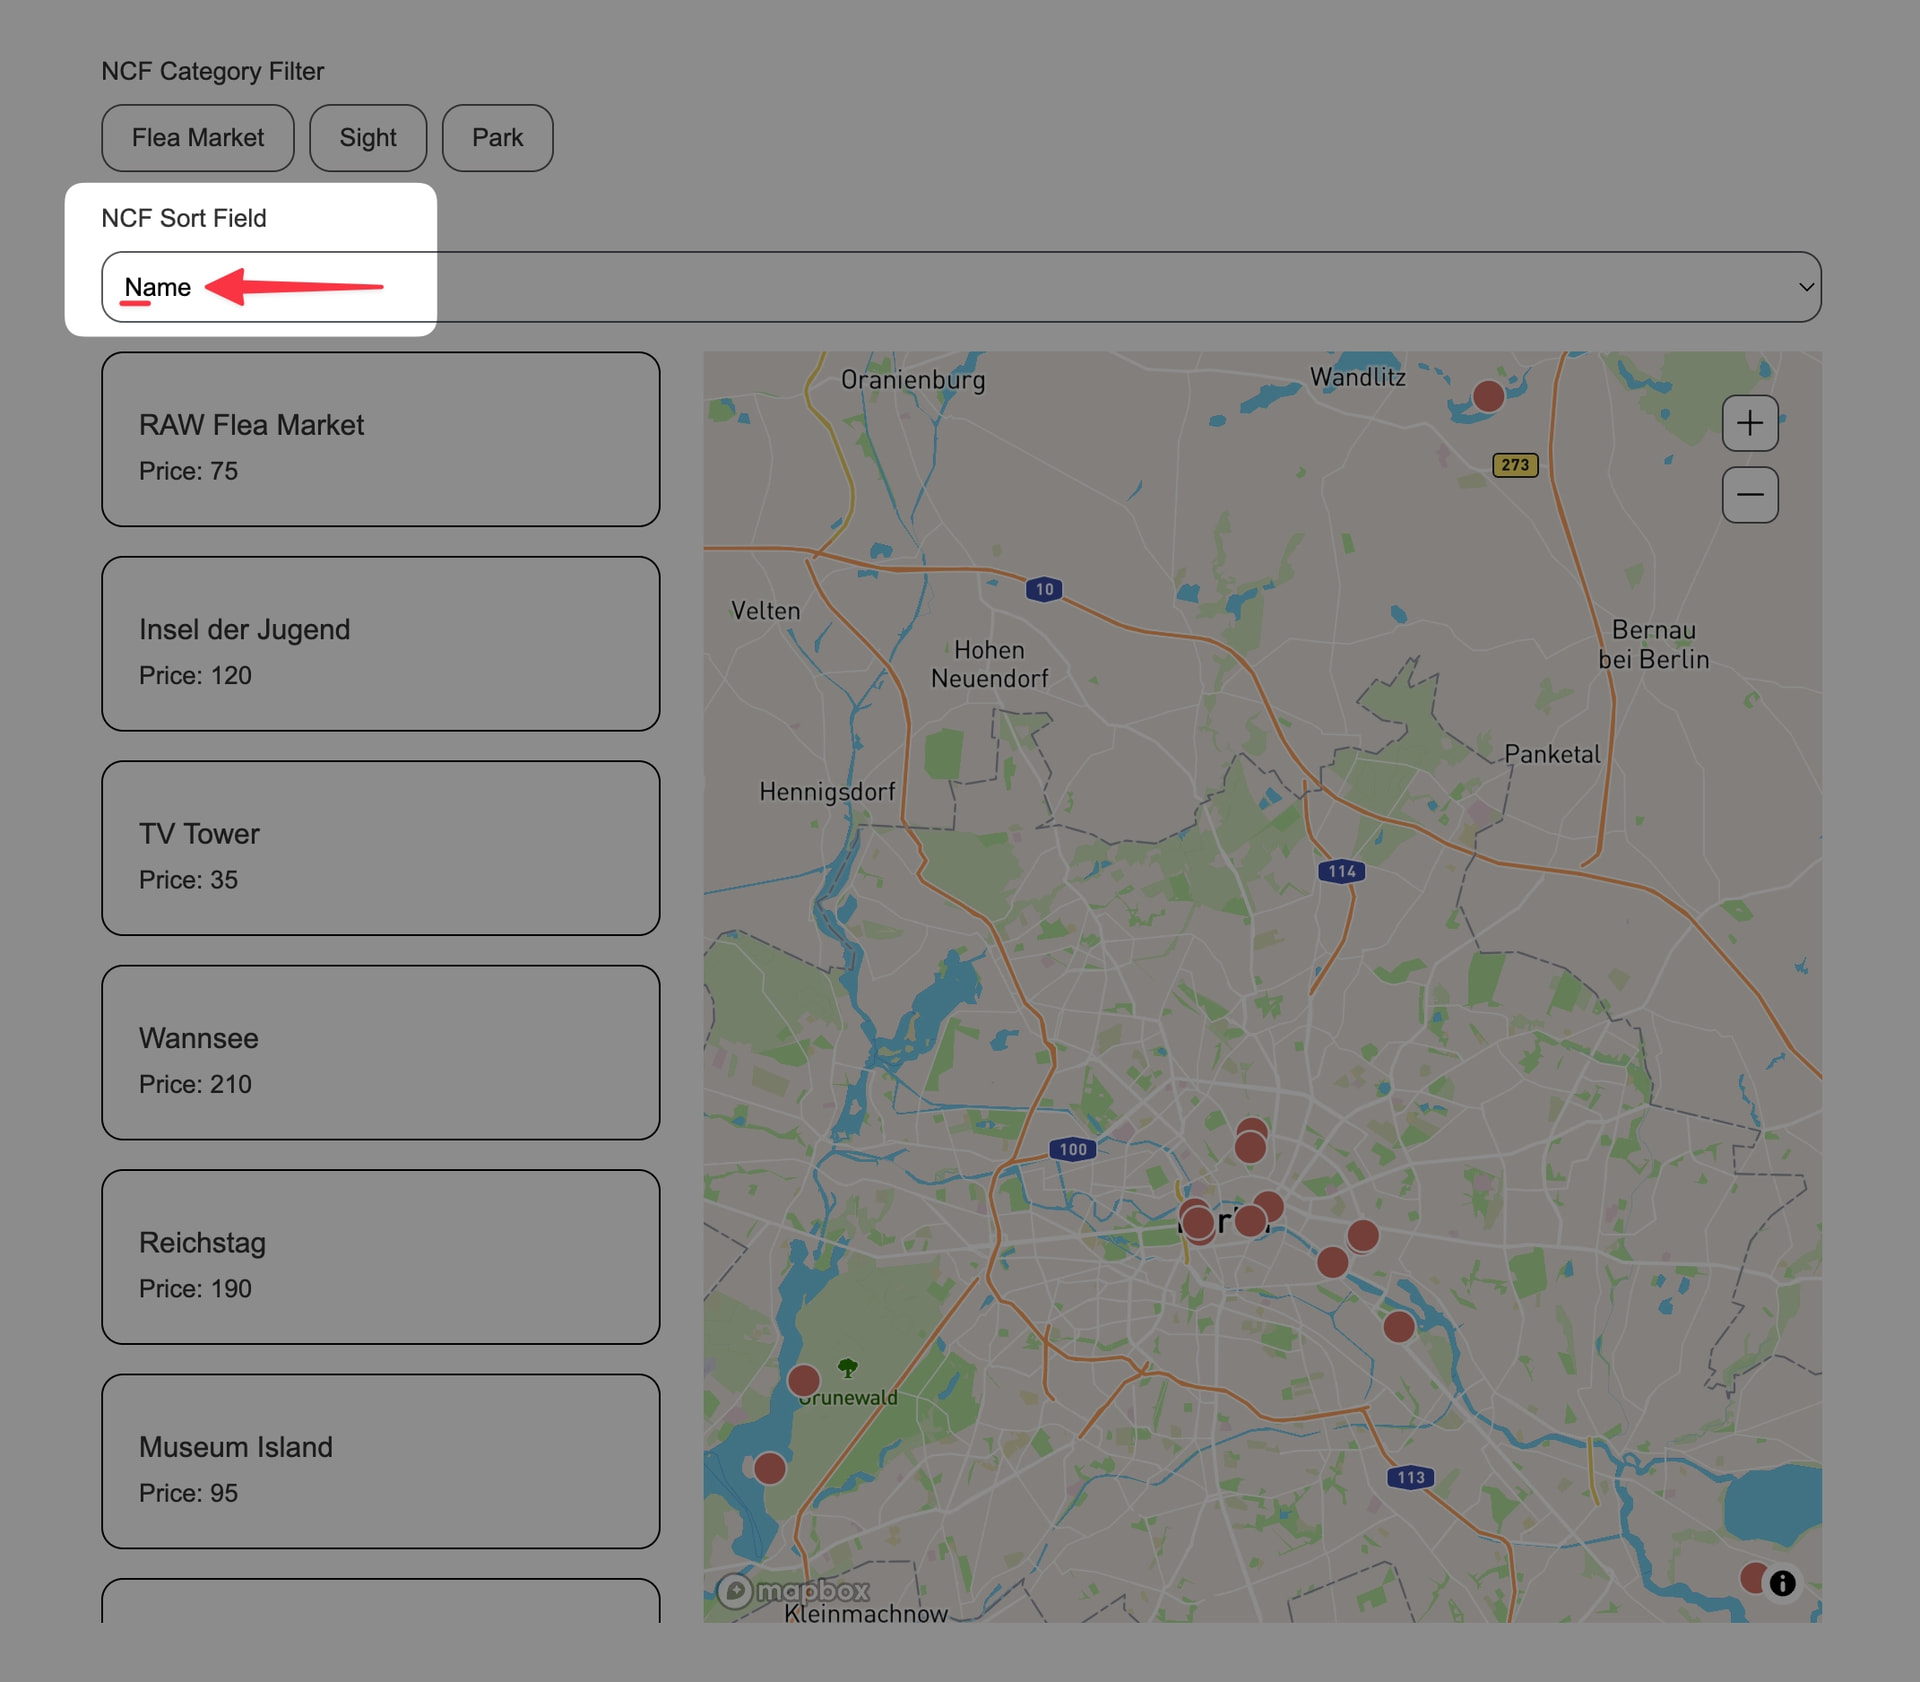Viewport: 1920px width, 1682px height.
Task: Click the 273 road shield
Action: coord(1515,465)
